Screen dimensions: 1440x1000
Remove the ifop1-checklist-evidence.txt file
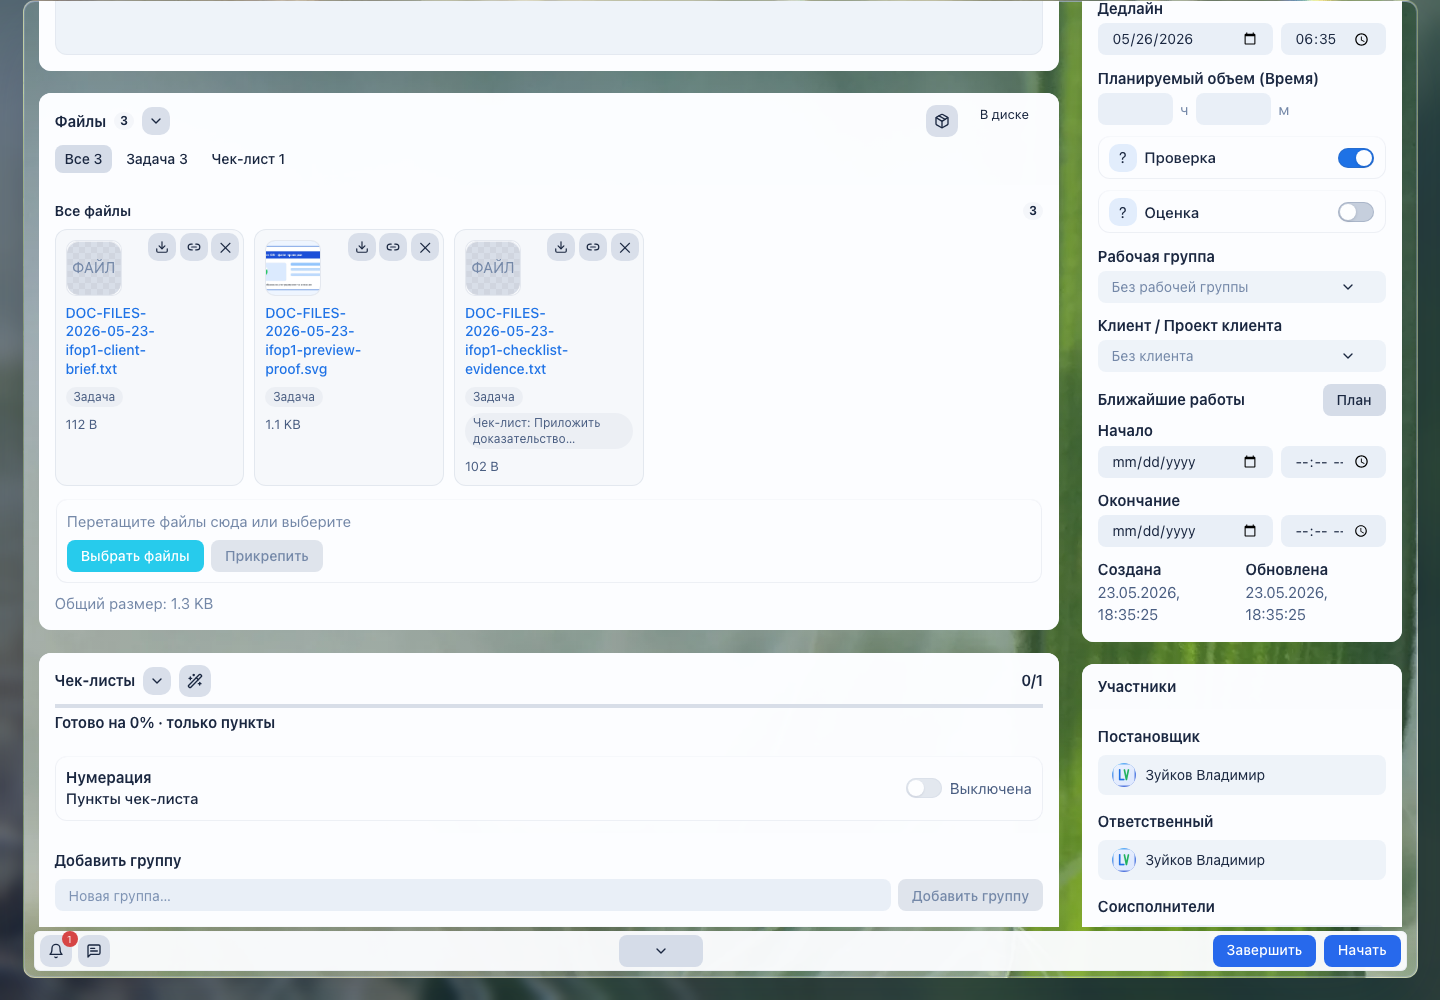(625, 247)
